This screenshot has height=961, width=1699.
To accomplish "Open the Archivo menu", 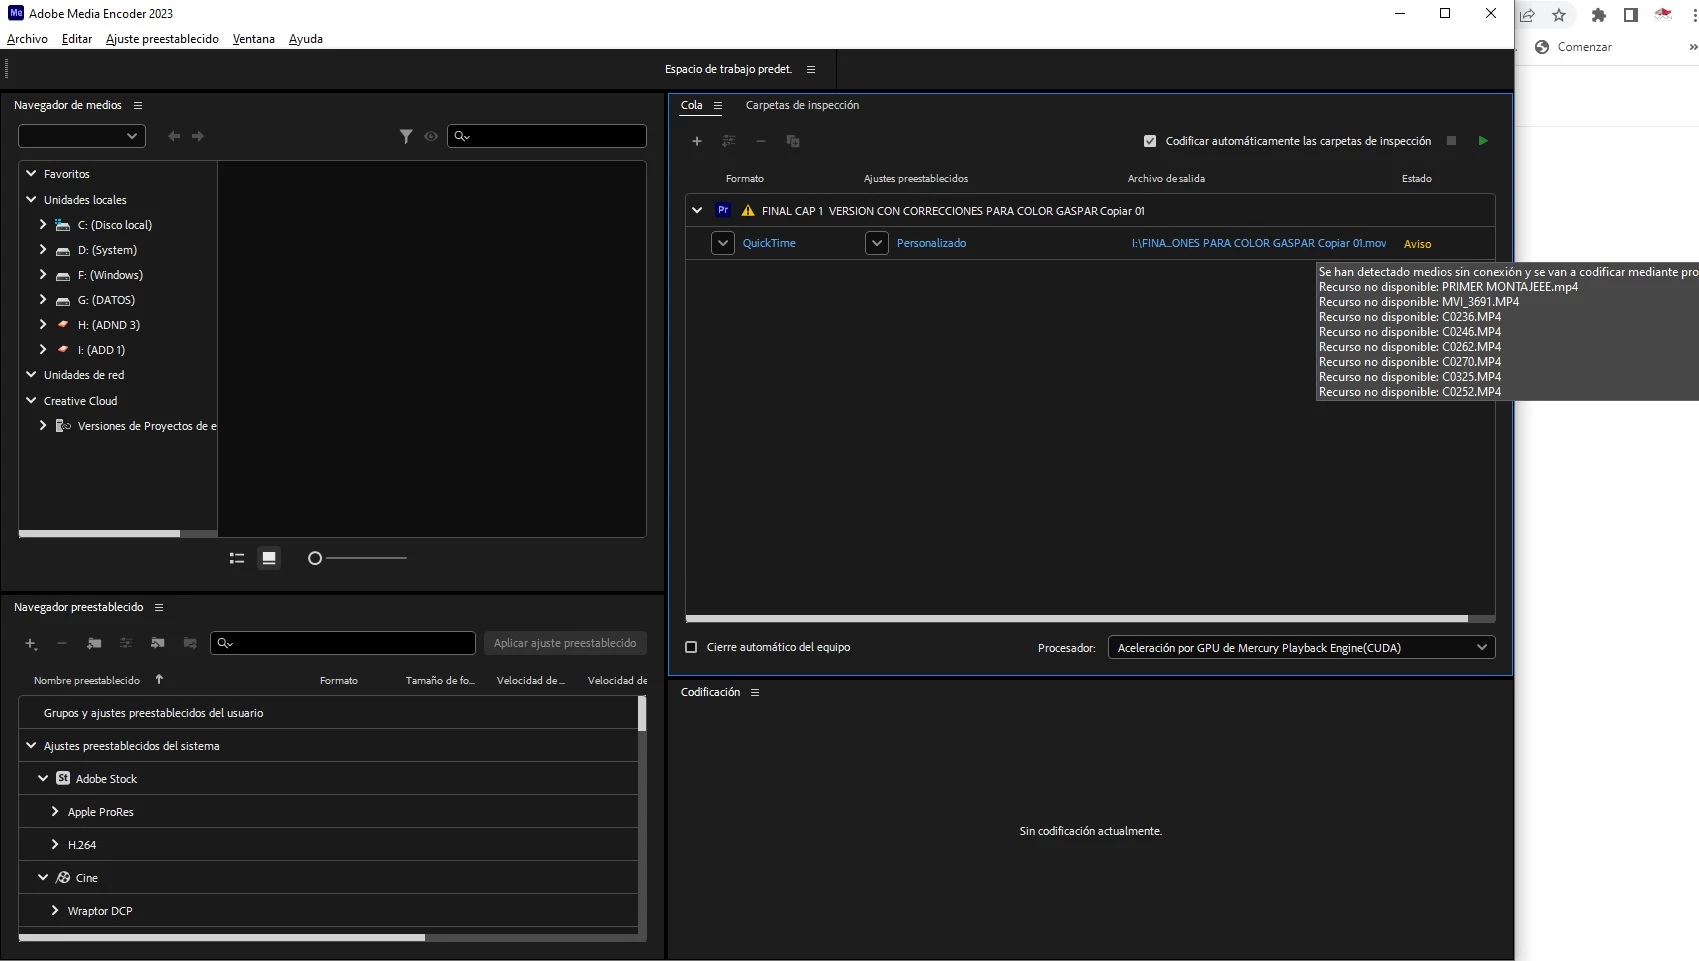I will click(27, 39).
